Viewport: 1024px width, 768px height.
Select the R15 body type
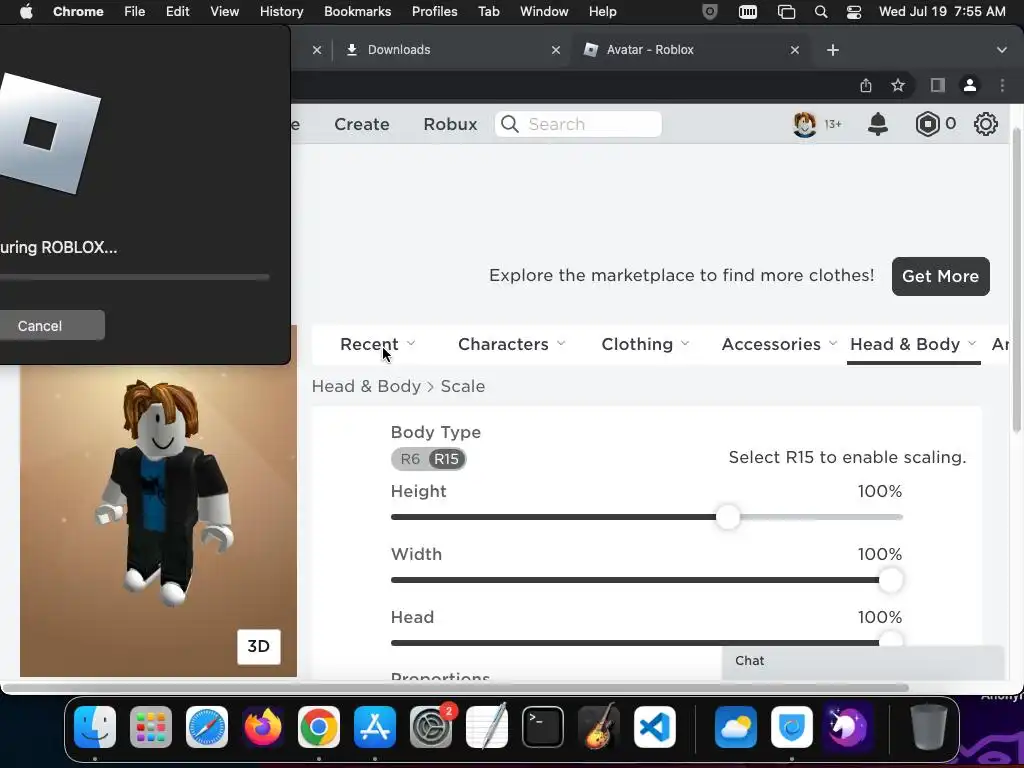(447, 459)
